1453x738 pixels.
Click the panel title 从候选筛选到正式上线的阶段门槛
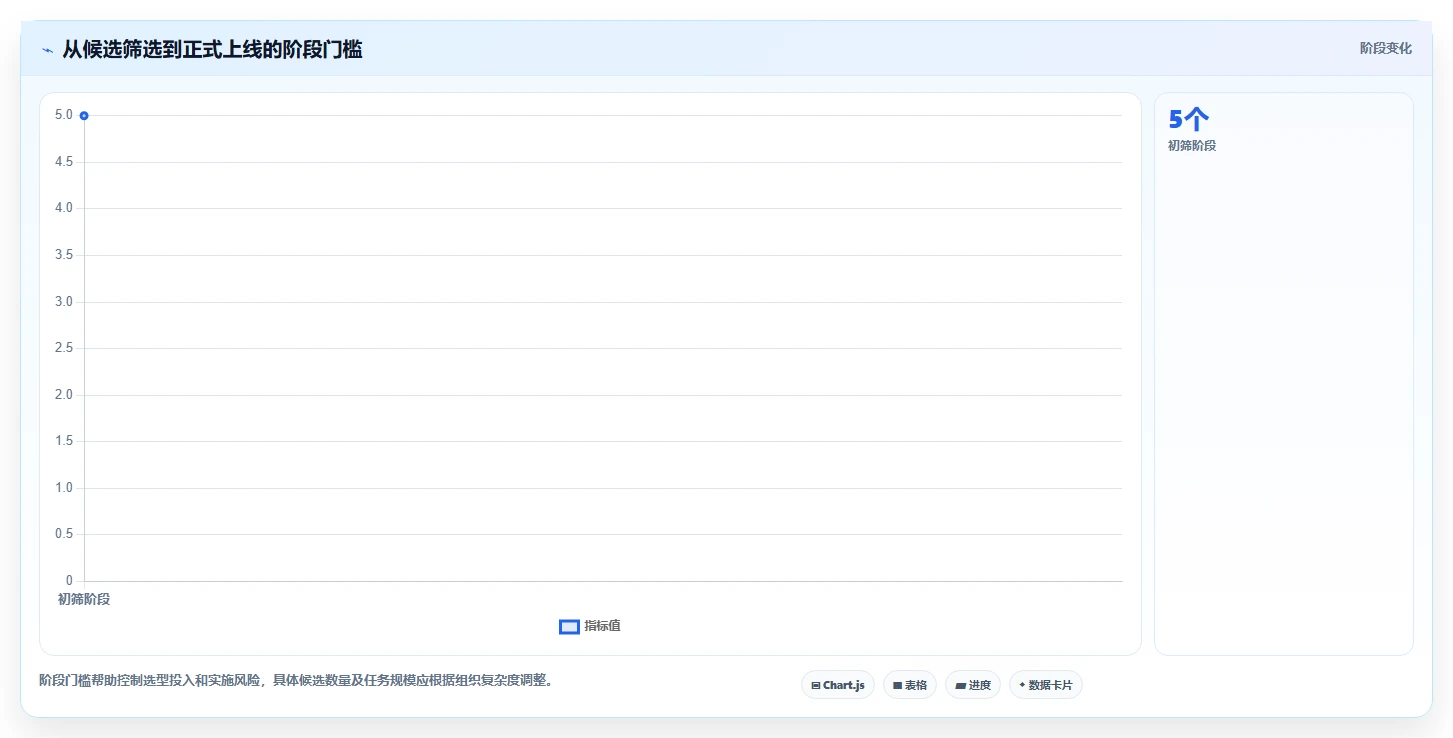212,49
